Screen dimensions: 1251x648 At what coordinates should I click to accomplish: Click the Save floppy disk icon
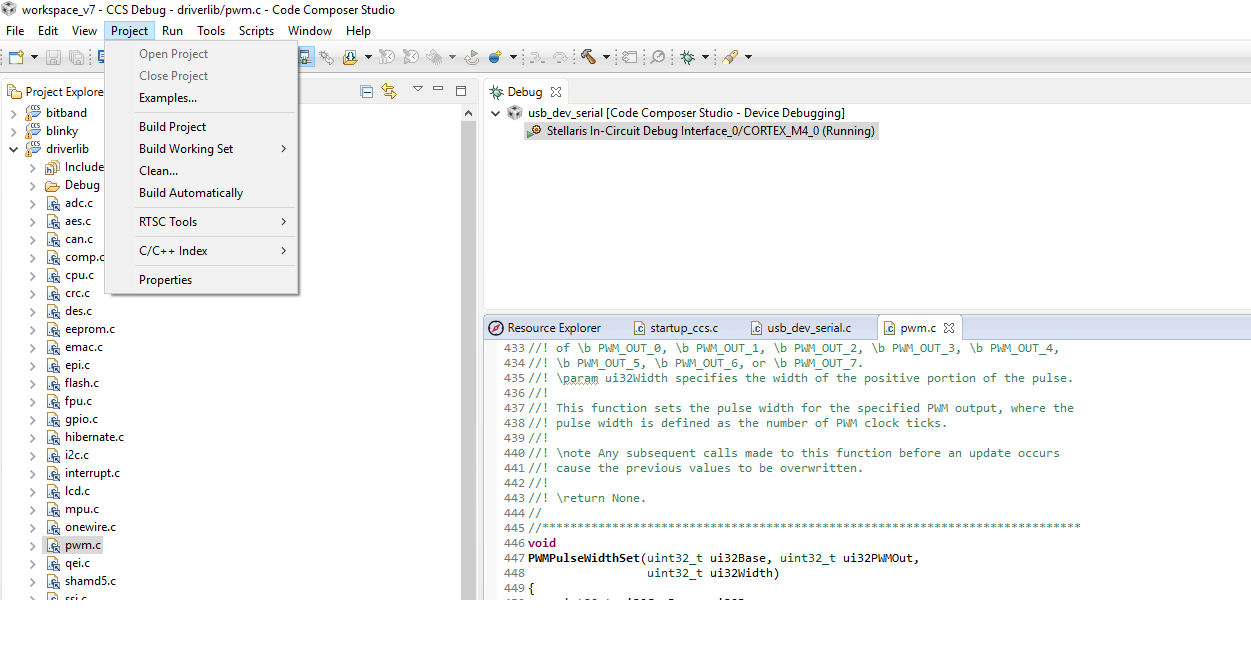coord(54,57)
